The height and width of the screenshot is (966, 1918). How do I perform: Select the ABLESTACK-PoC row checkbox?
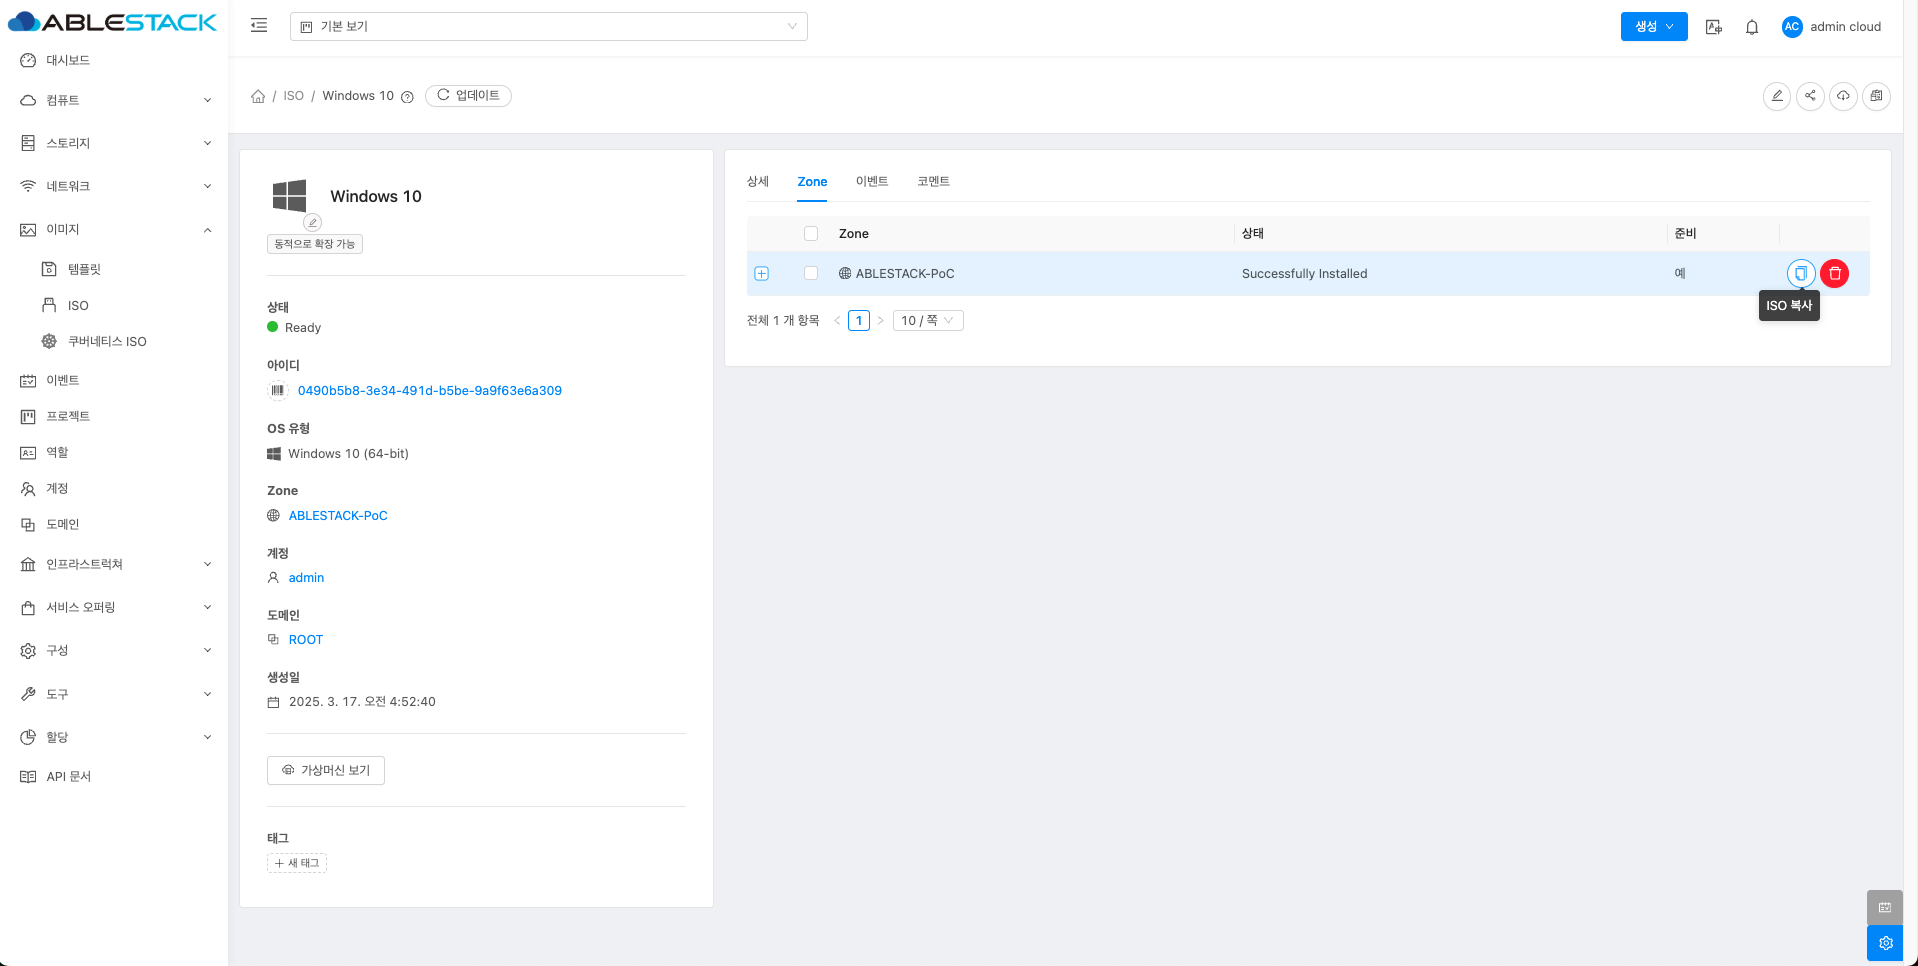[811, 273]
